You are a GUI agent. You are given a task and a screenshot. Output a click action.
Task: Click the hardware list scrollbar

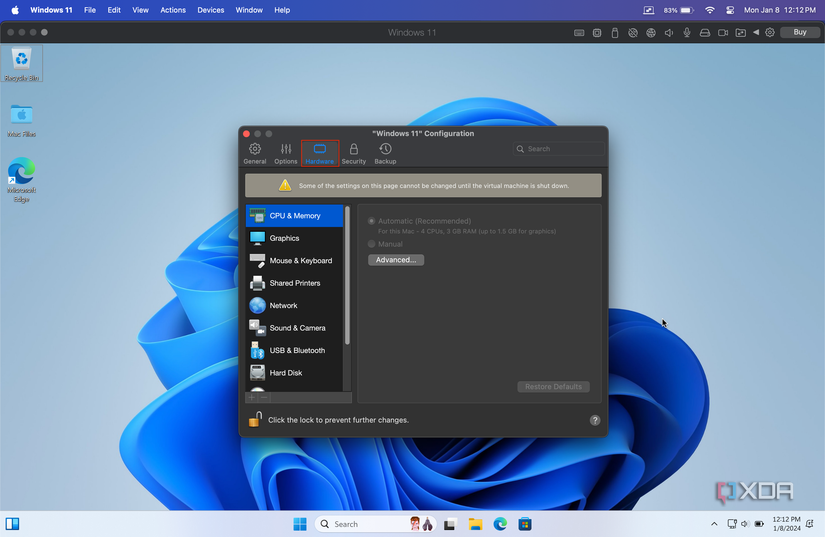pyautogui.click(x=347, y=276)
